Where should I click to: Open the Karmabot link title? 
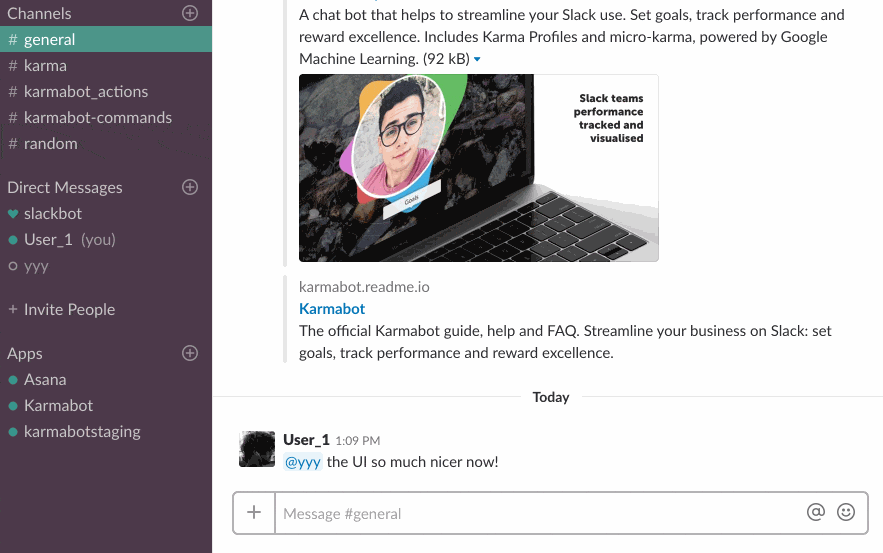click(332, 309)
